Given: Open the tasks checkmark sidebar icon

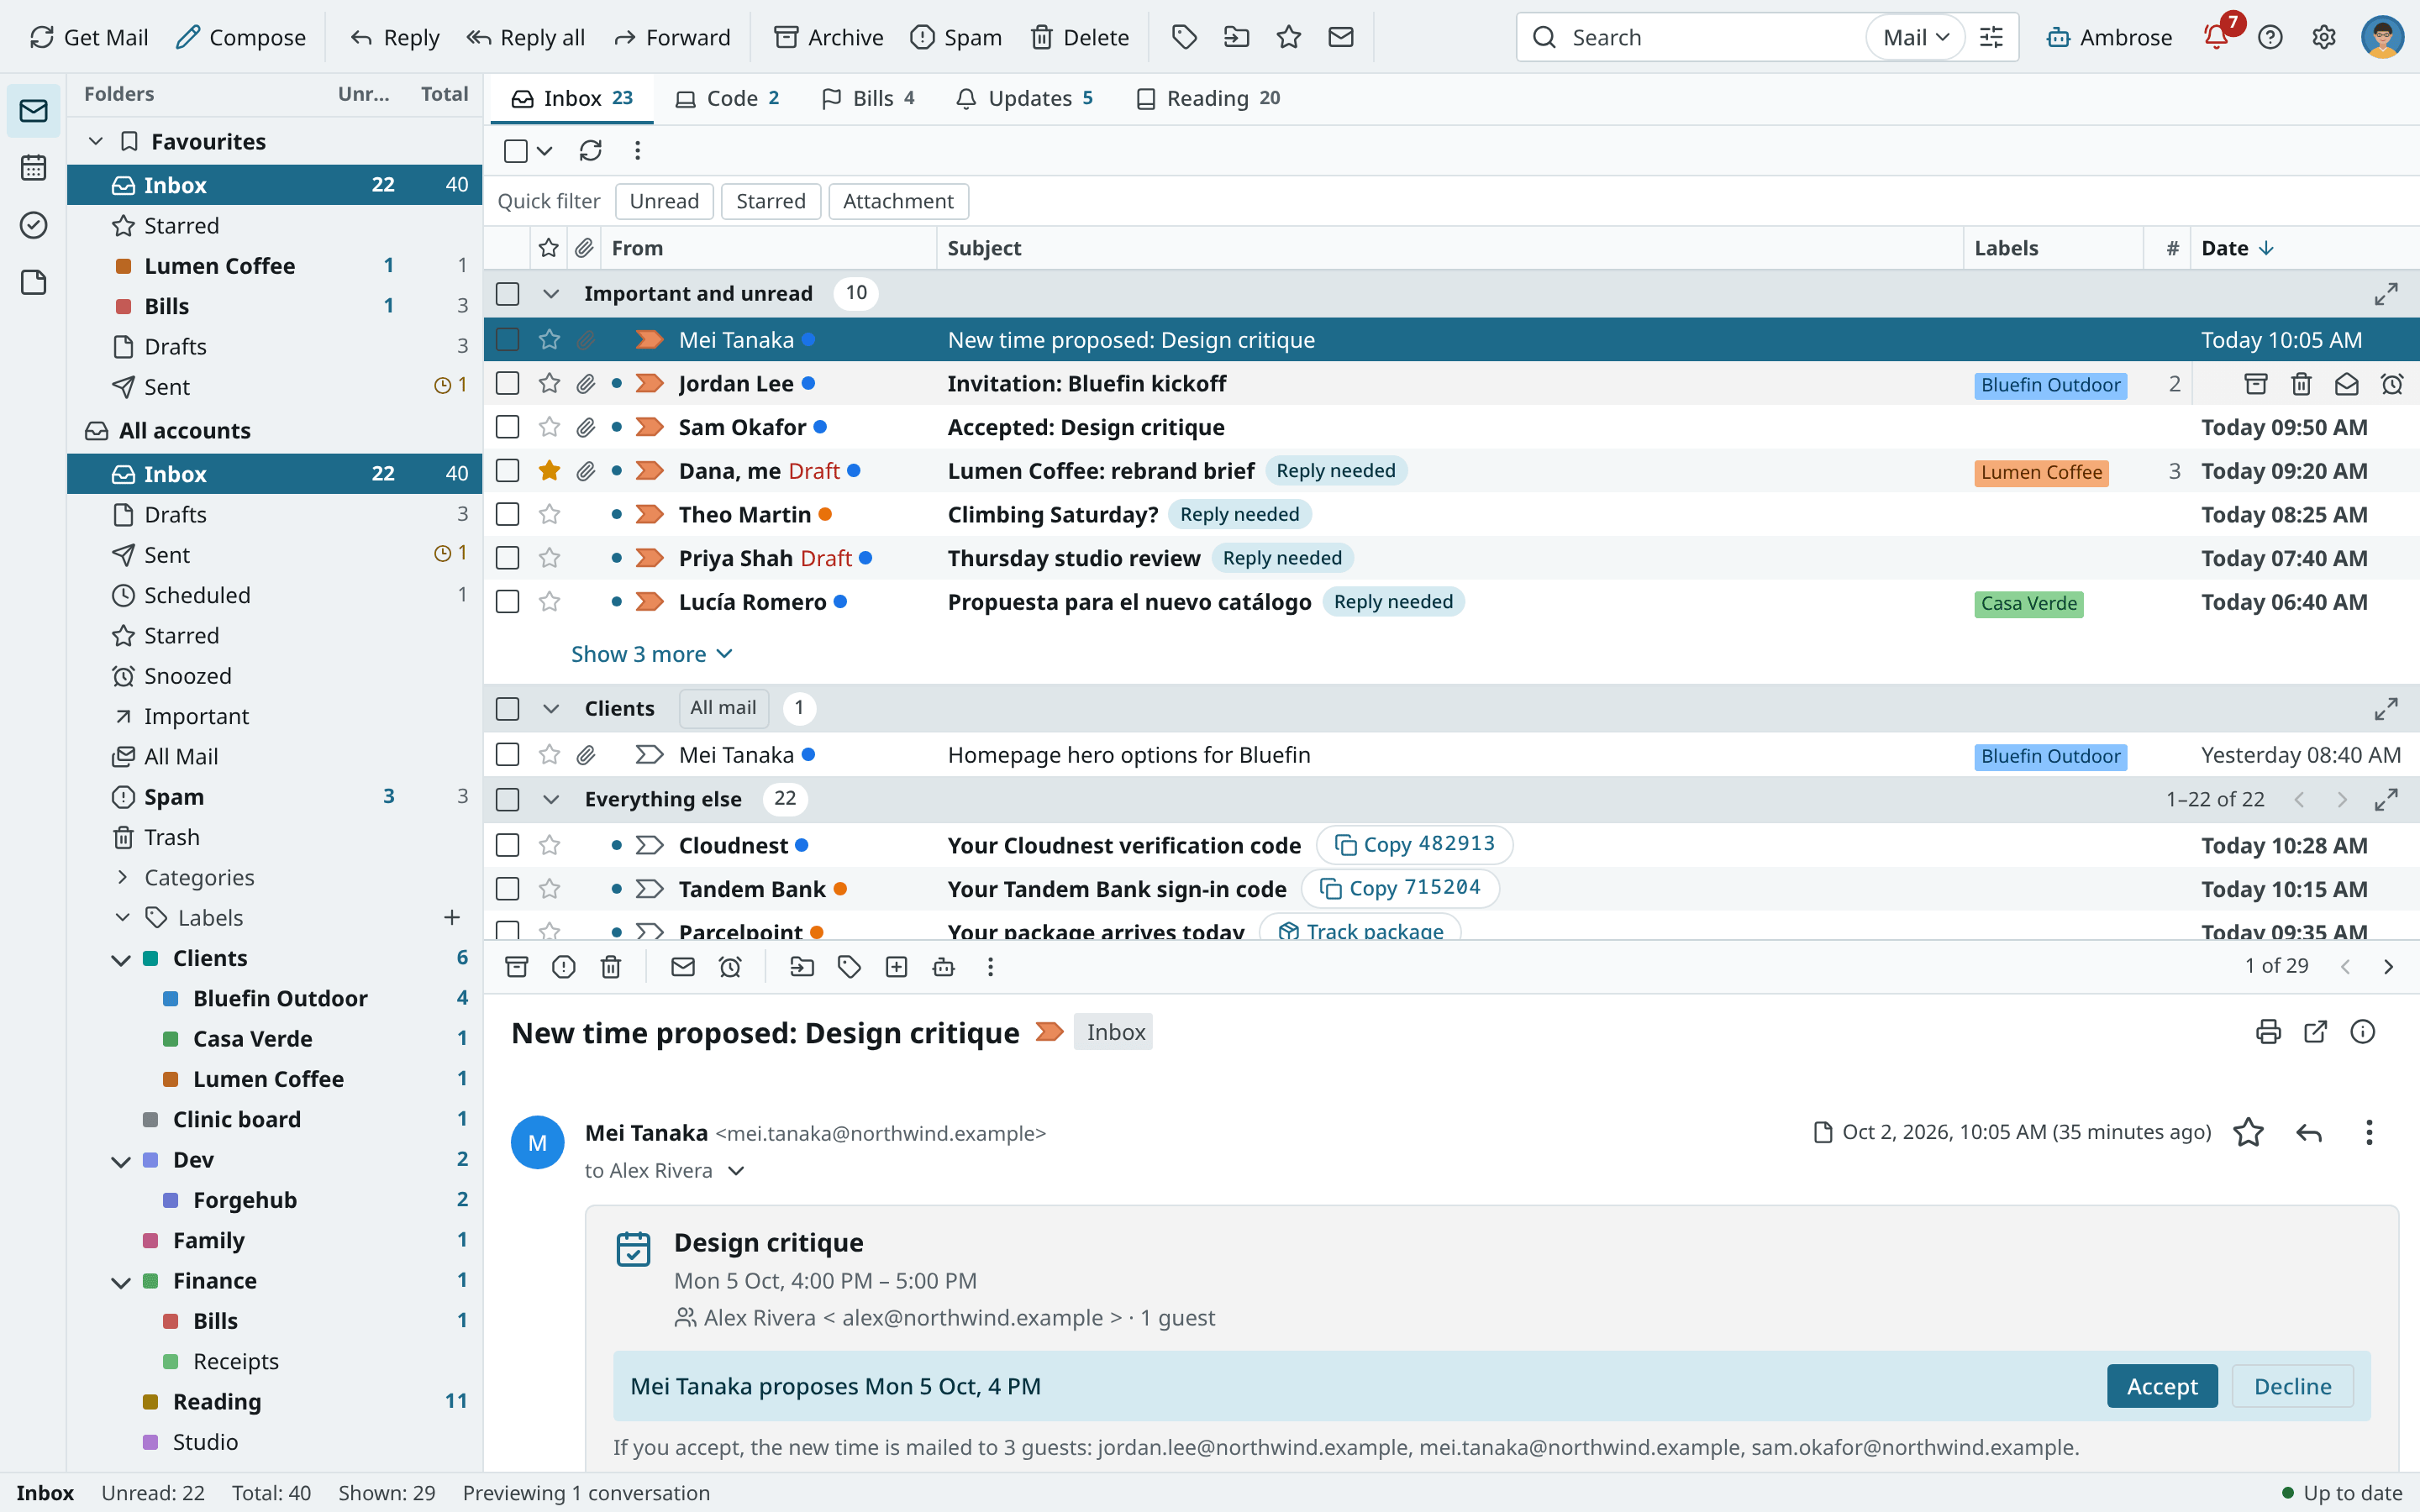Looking at the screenshot, I should click(x=33, y=225).
